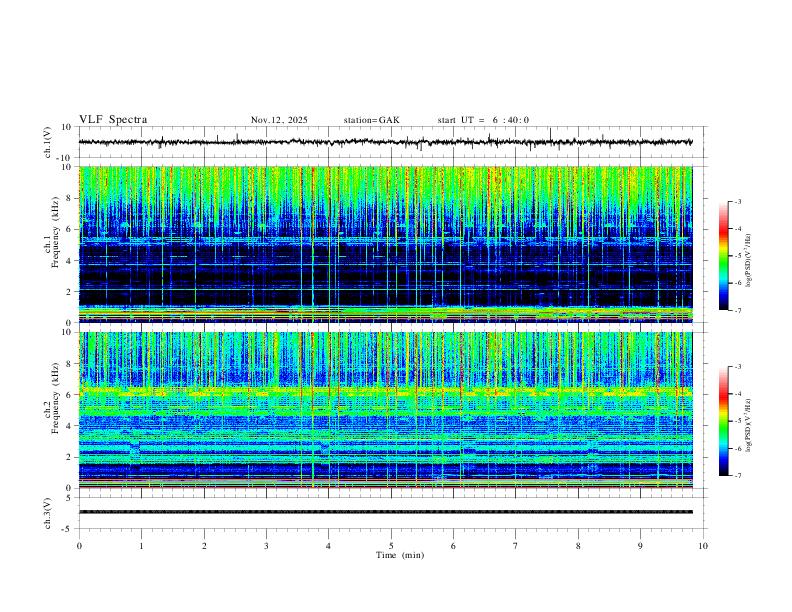Click the "ch.1(V)" waveform axis label
The width and height of the screenshot is (792, 612).
[48, 142]
